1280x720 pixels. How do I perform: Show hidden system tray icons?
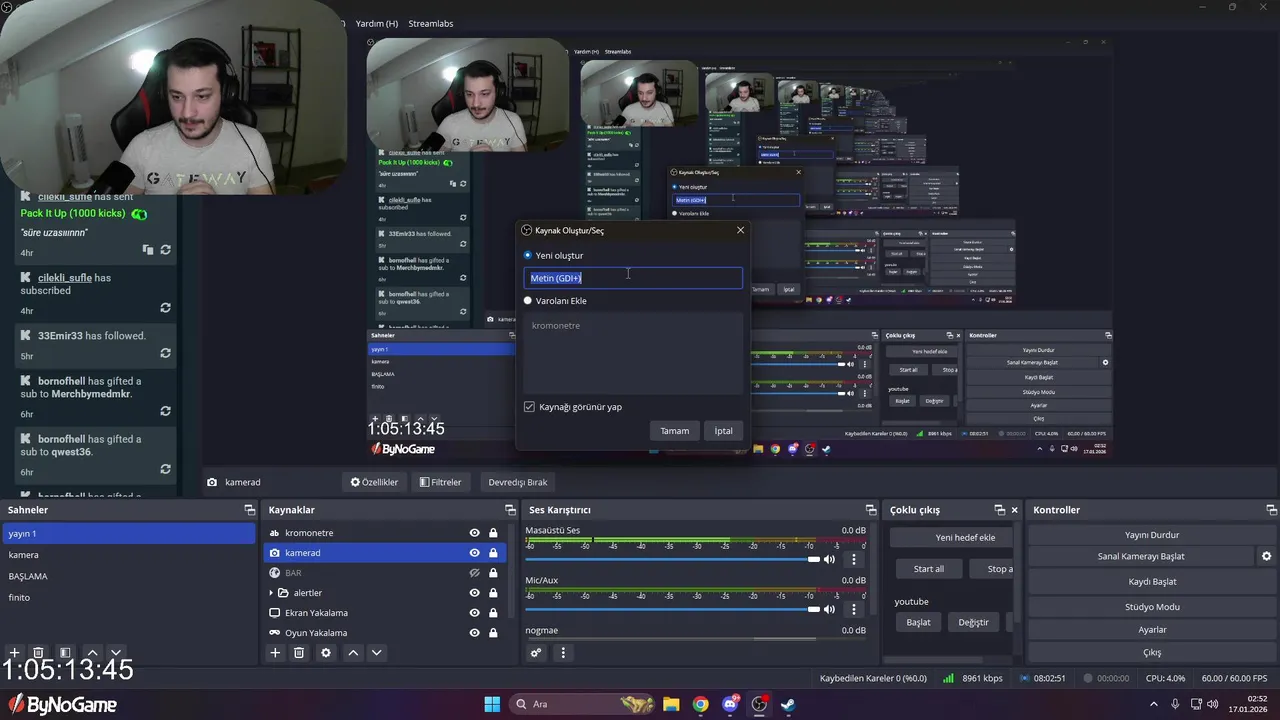[1155, 704]
